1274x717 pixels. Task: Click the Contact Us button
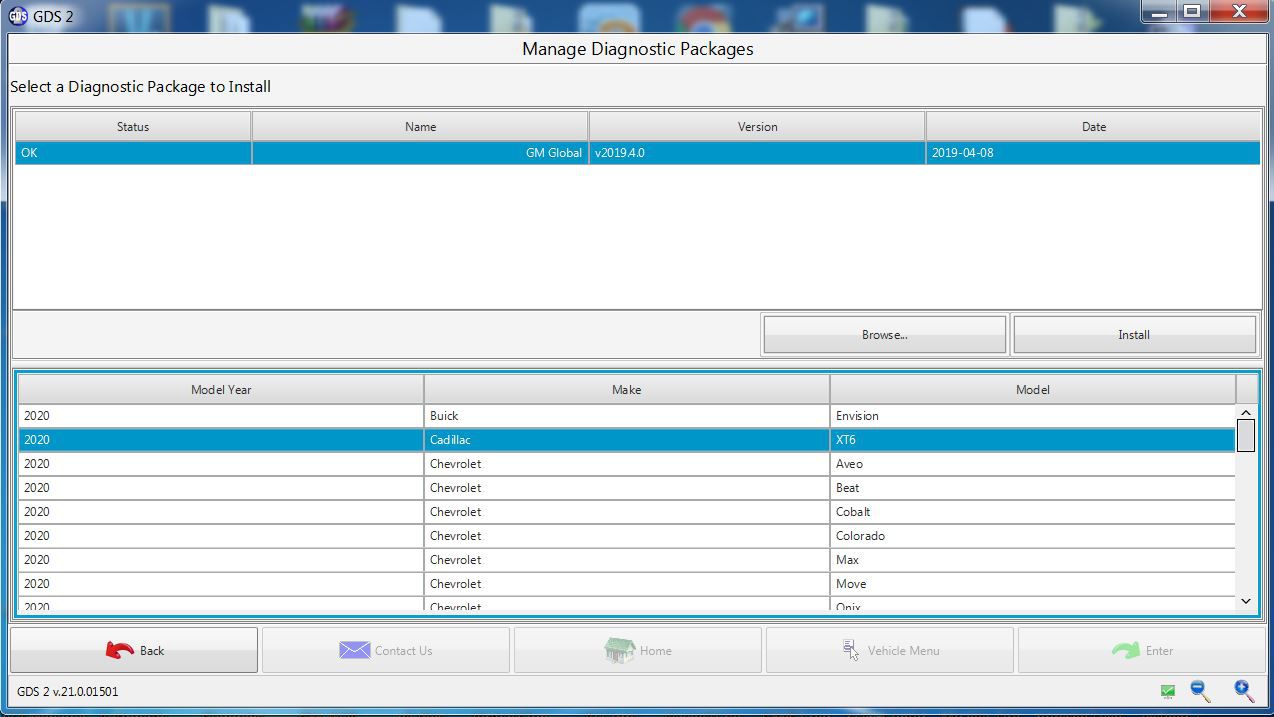[386, 650]
